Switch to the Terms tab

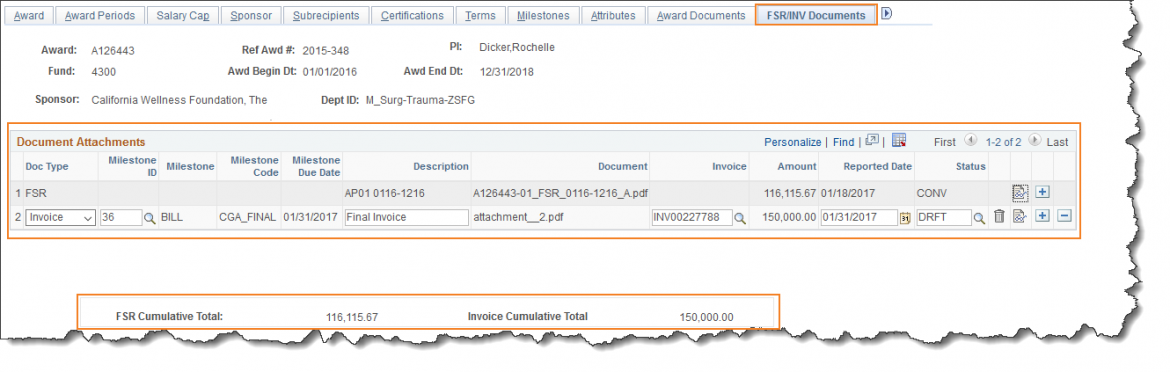[x=480, y=15]
